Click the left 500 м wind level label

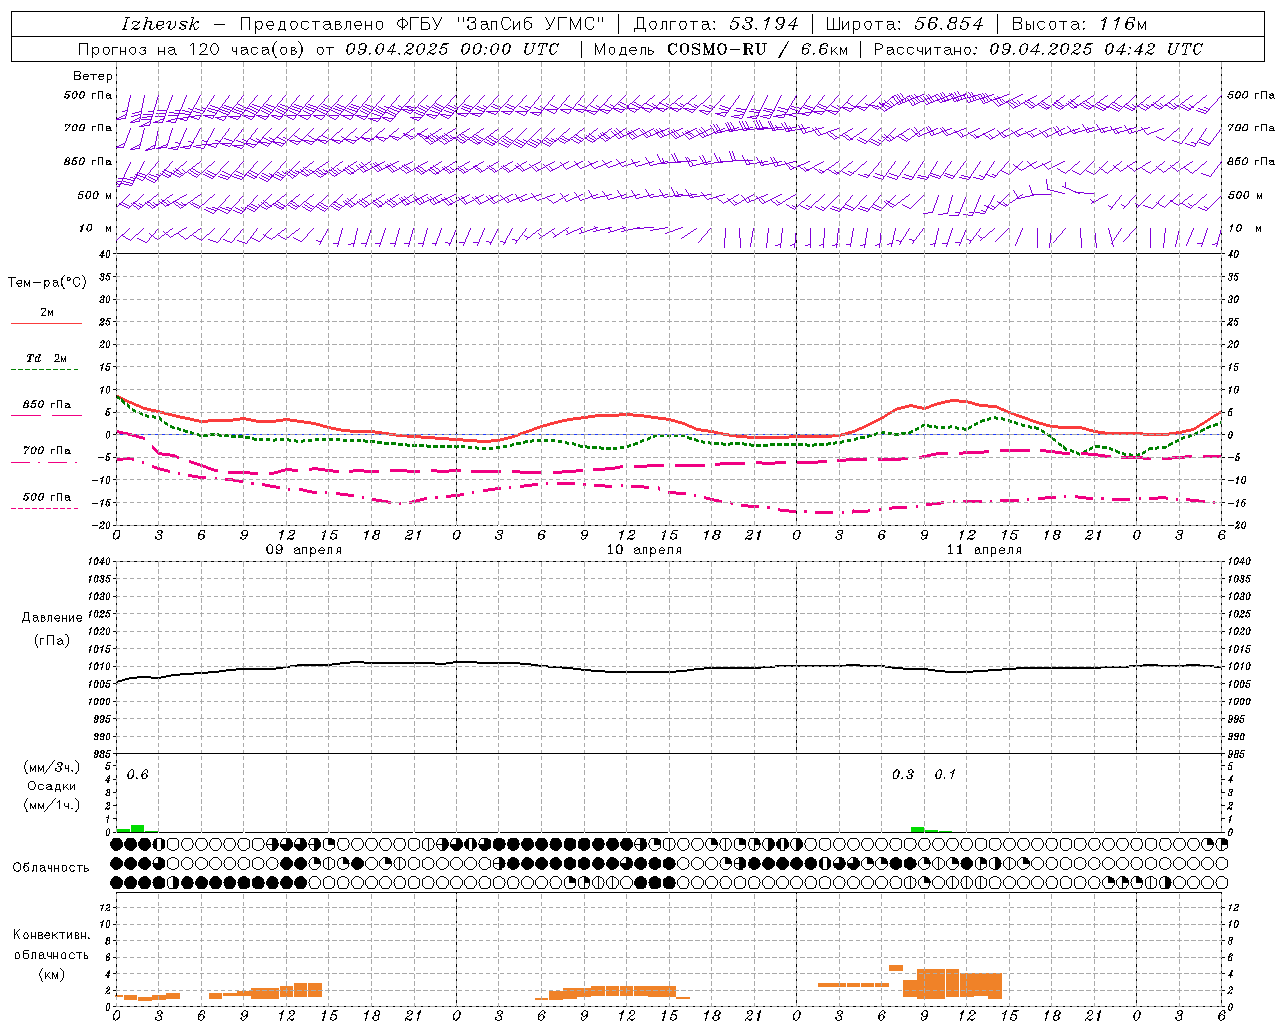(x=95, y=195)
